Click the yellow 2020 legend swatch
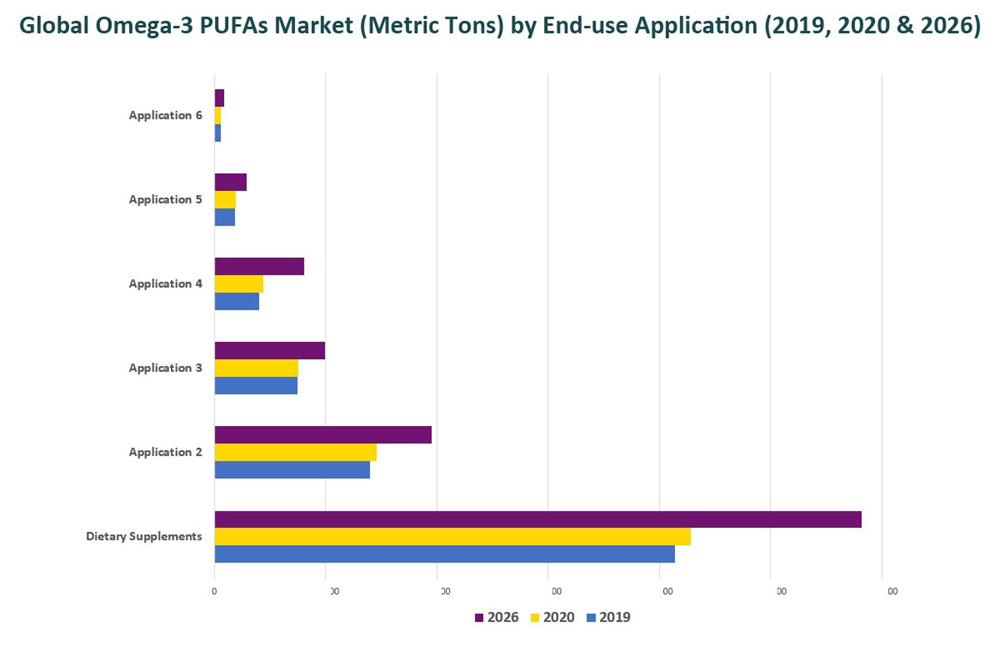Viewport: 1000px width, 667px height. (535, 618)
